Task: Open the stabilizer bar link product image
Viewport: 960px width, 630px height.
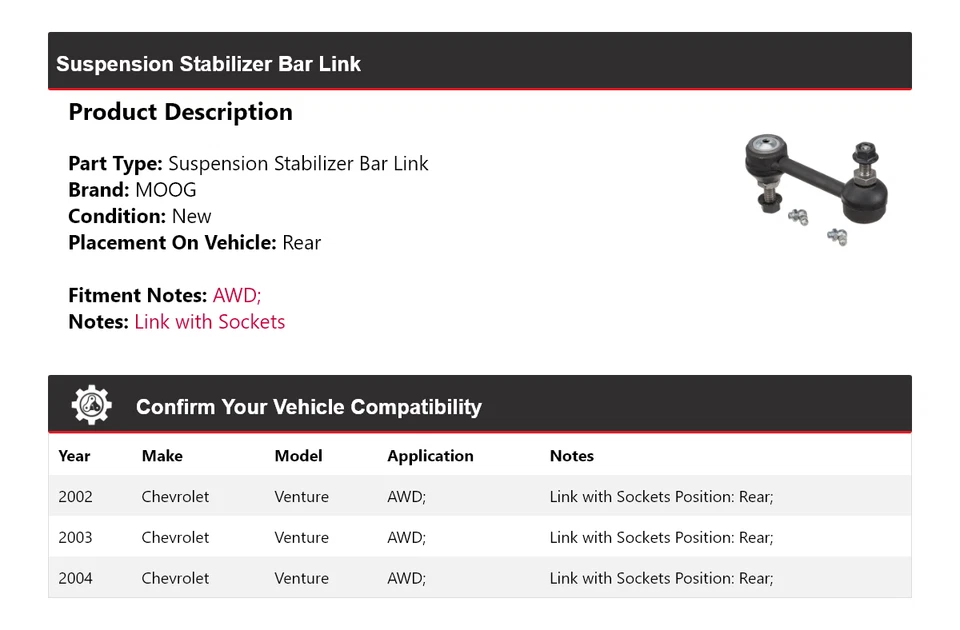Action: (x=817, y=189)
